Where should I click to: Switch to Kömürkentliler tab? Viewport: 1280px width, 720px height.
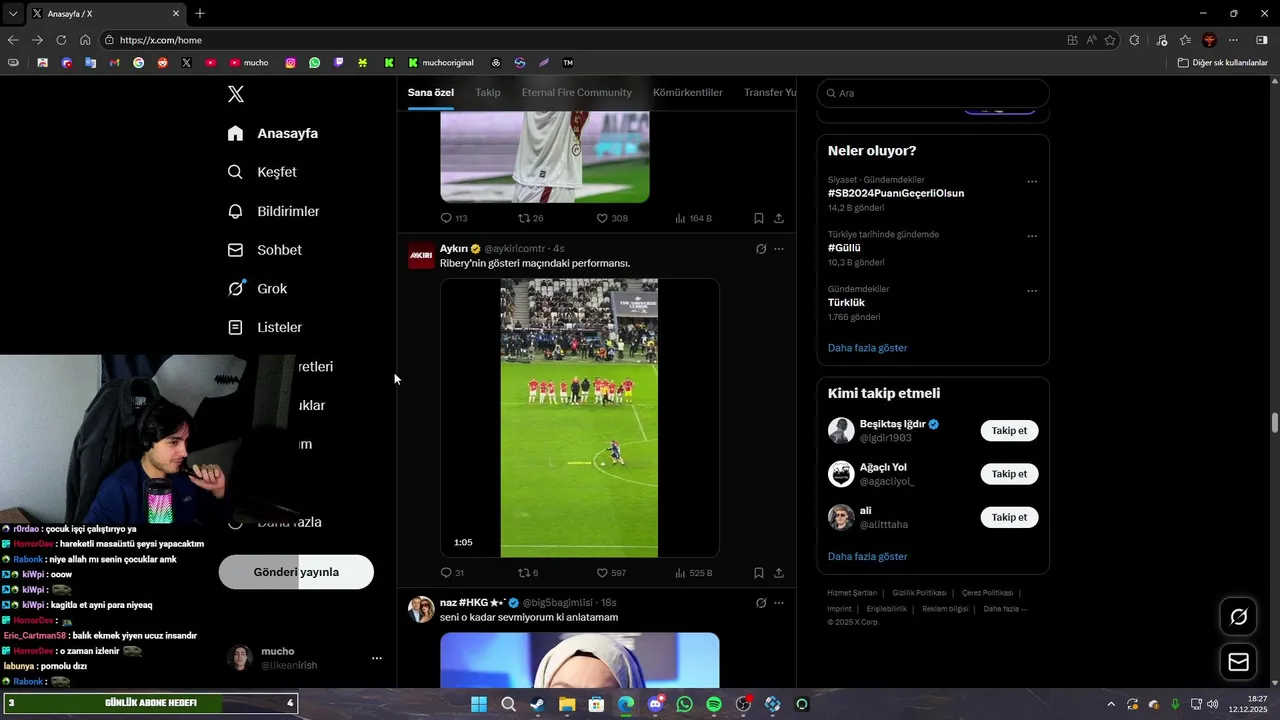(x=688, y=92)
